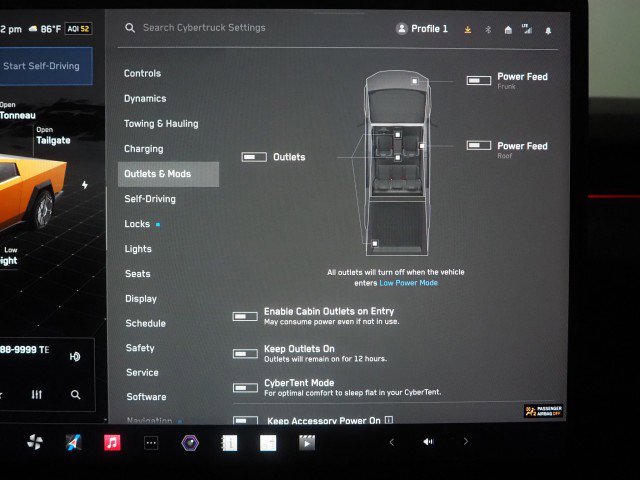This screenshot has height=480, width=640.
Task: Toggle Power Feed Roof switch
Action: 479,145
